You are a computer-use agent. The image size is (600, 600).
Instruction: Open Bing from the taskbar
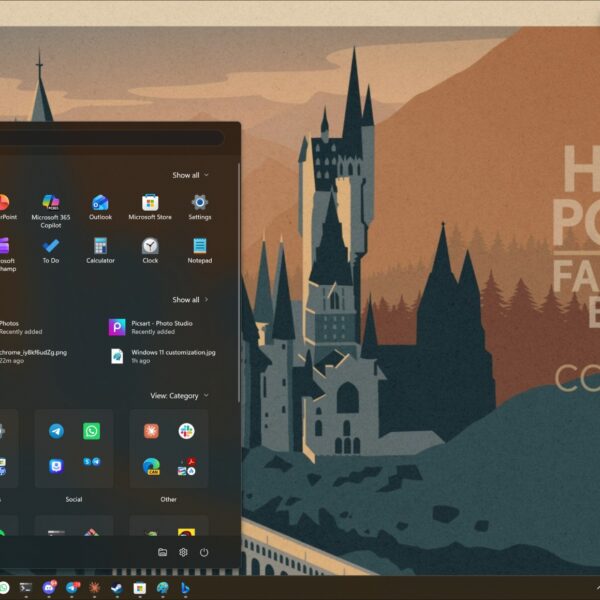(185, 588)
